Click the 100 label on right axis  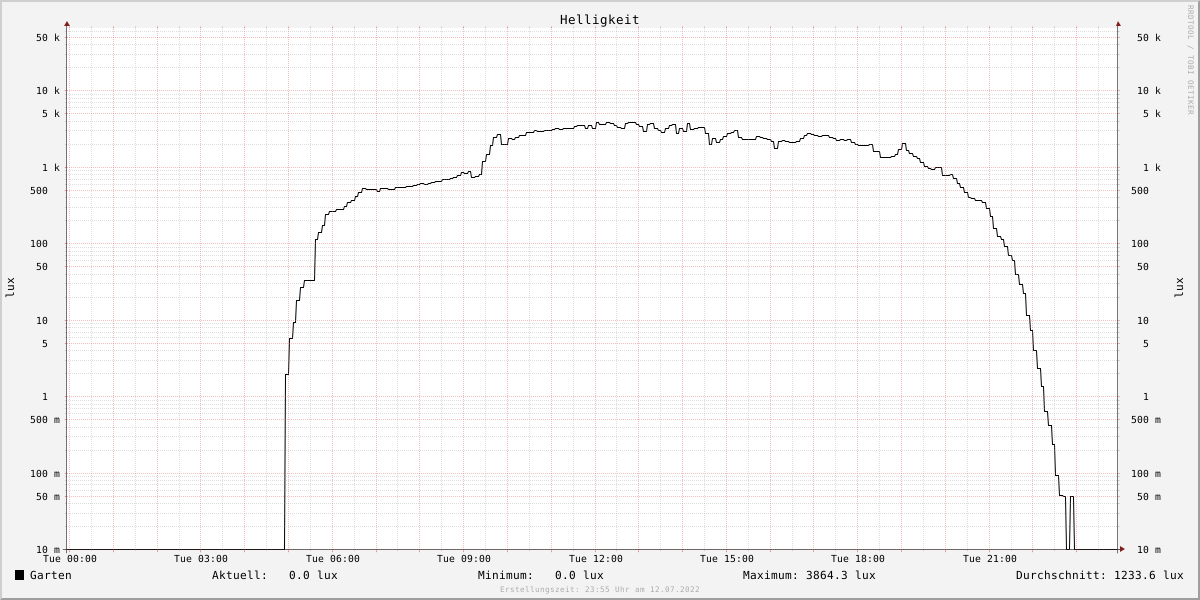click(1140, 244)
